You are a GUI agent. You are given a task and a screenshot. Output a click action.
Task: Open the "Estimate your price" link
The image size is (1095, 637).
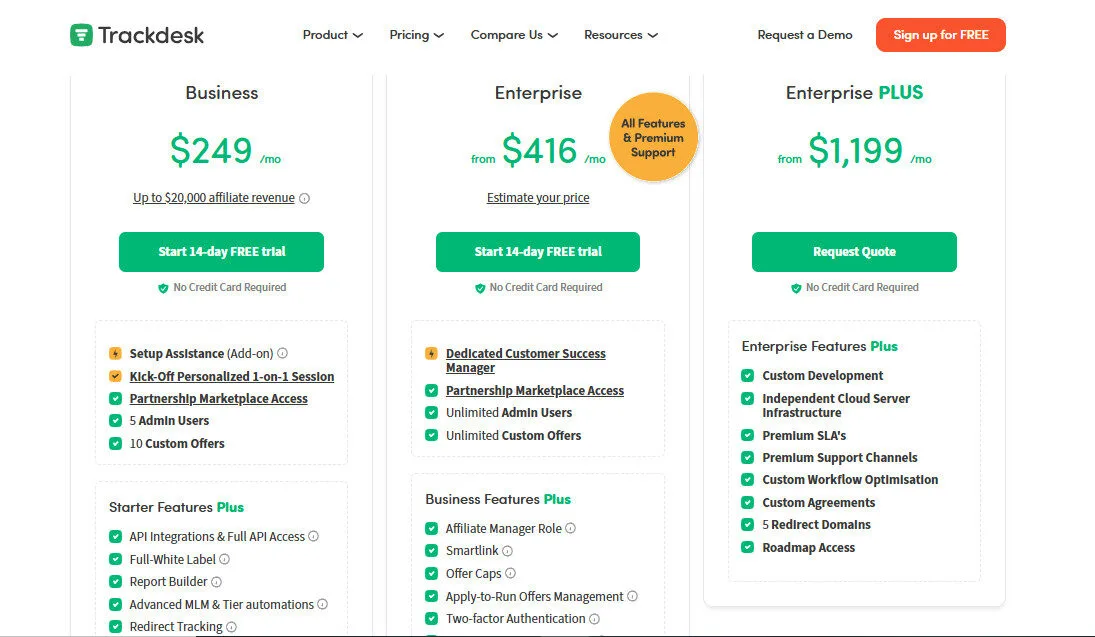[x=538, y=197]
